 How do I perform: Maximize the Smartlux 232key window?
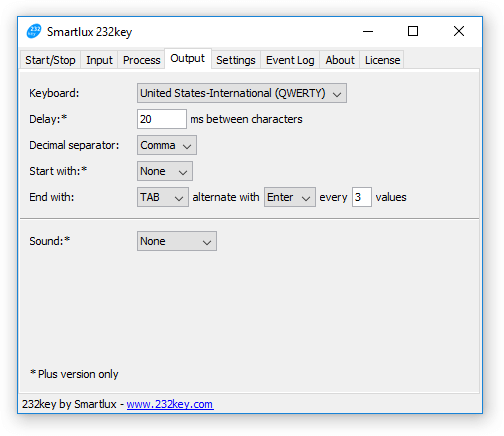coord(413,31)
